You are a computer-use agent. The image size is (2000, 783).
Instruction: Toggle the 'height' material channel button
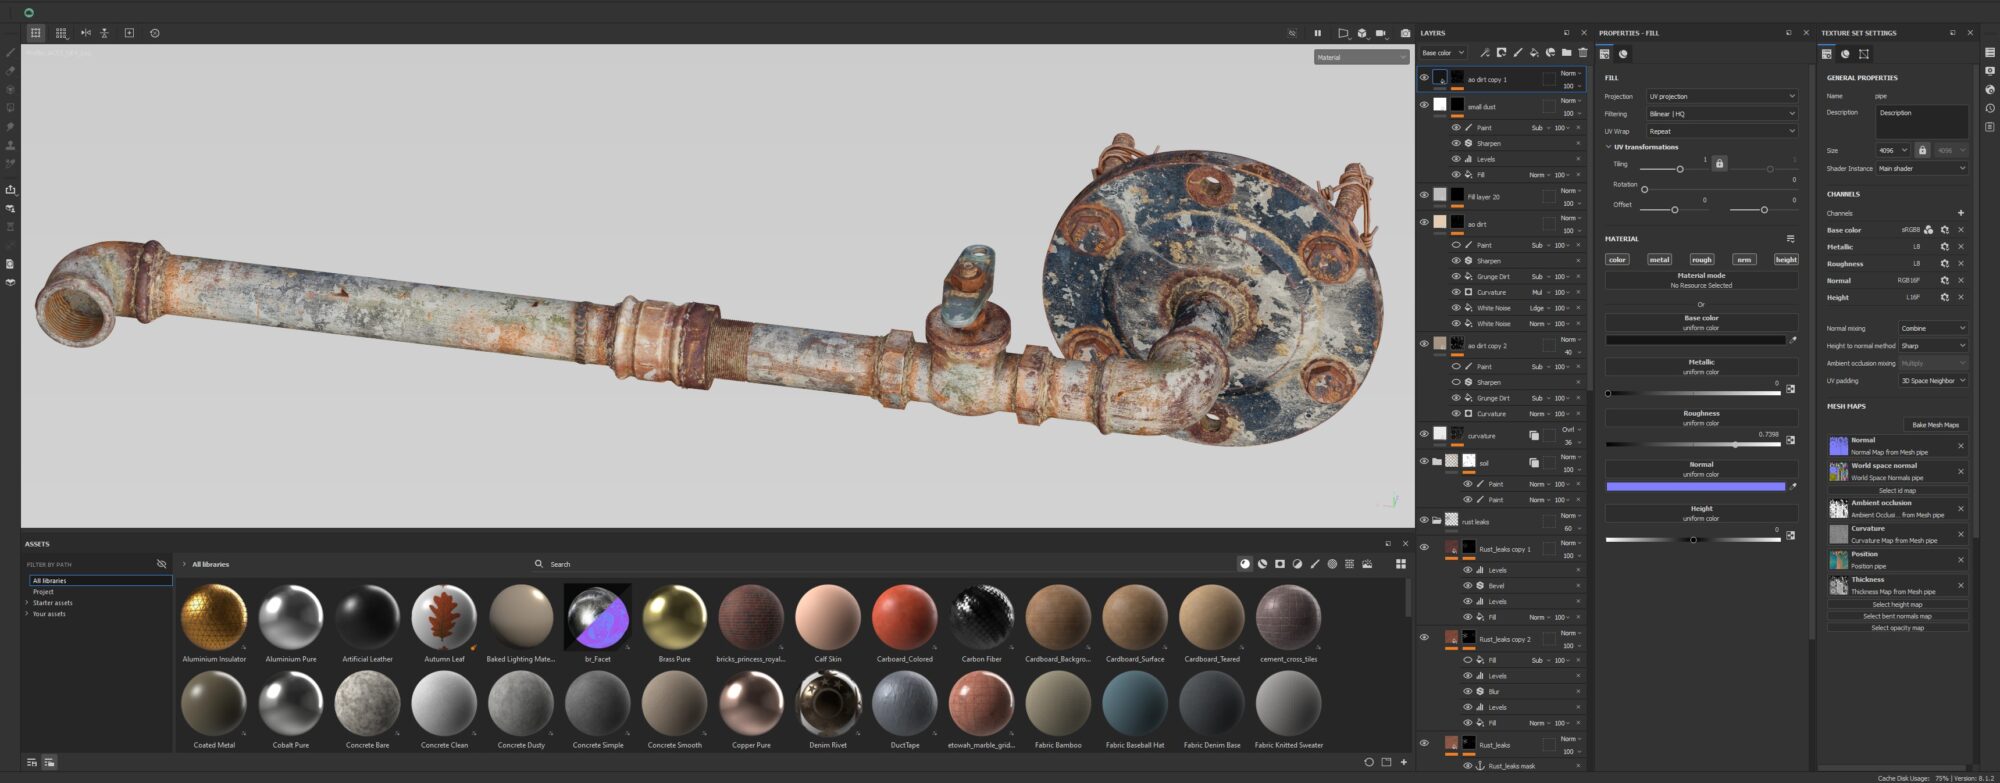1786,259
